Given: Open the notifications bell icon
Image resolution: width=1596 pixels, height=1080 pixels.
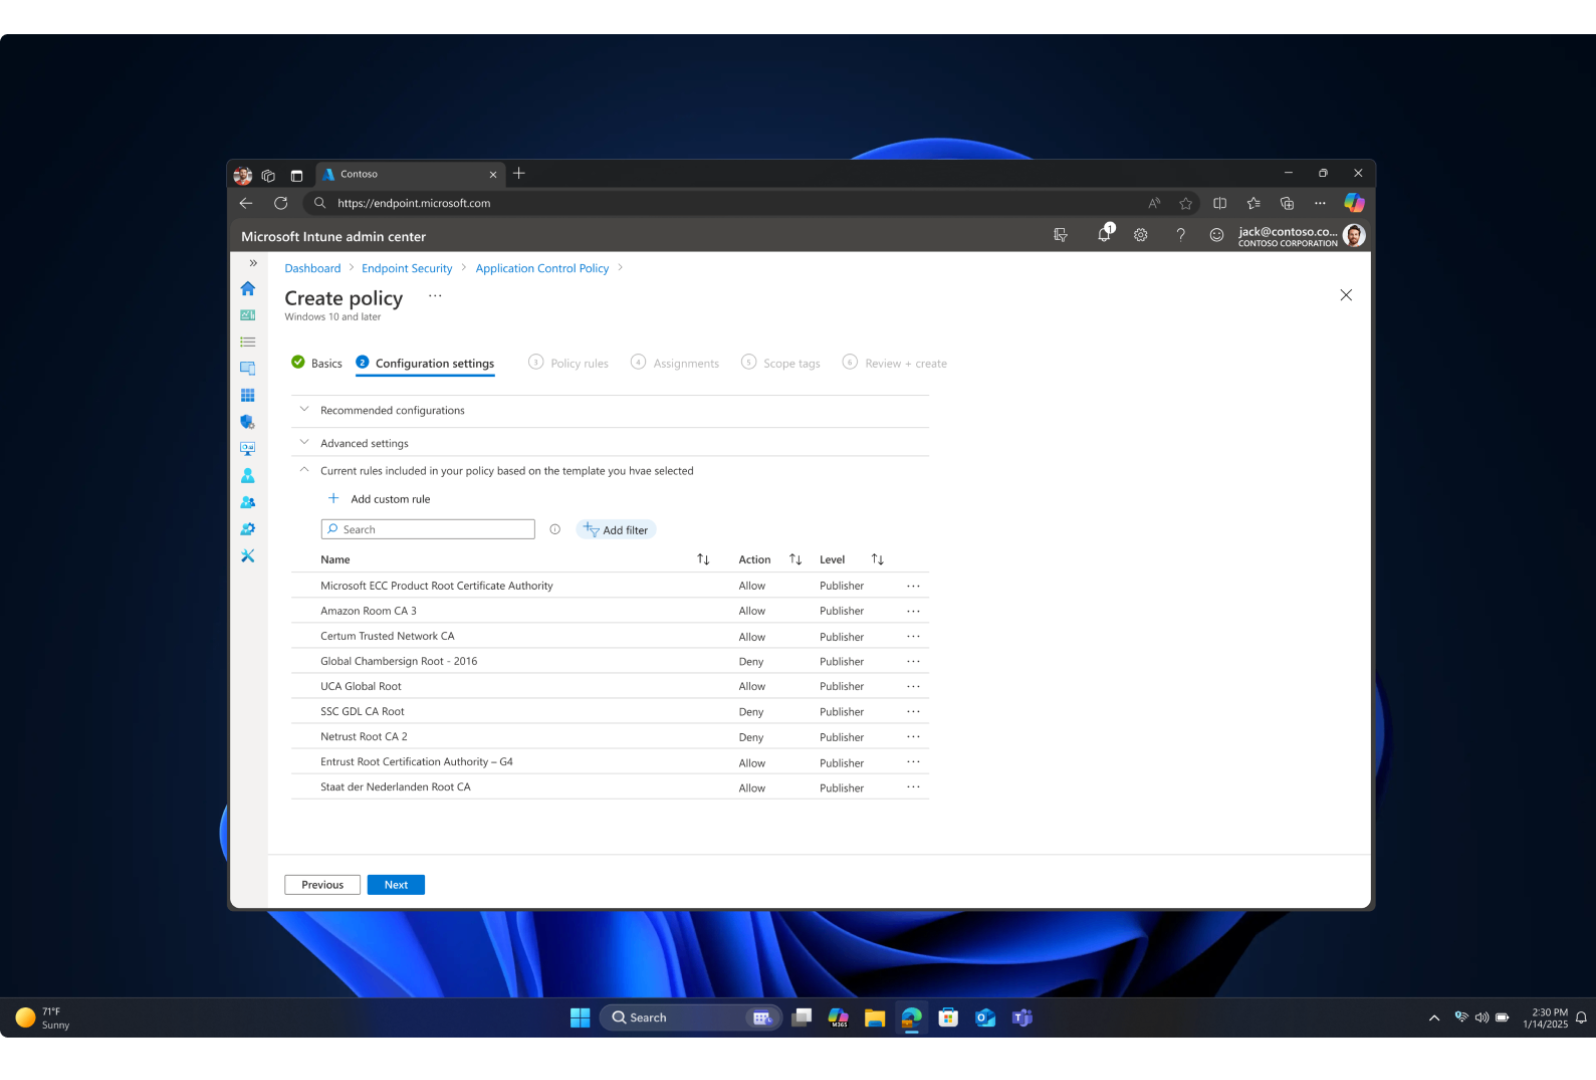Looking at the screenshot, I should tap(1104, 234).
